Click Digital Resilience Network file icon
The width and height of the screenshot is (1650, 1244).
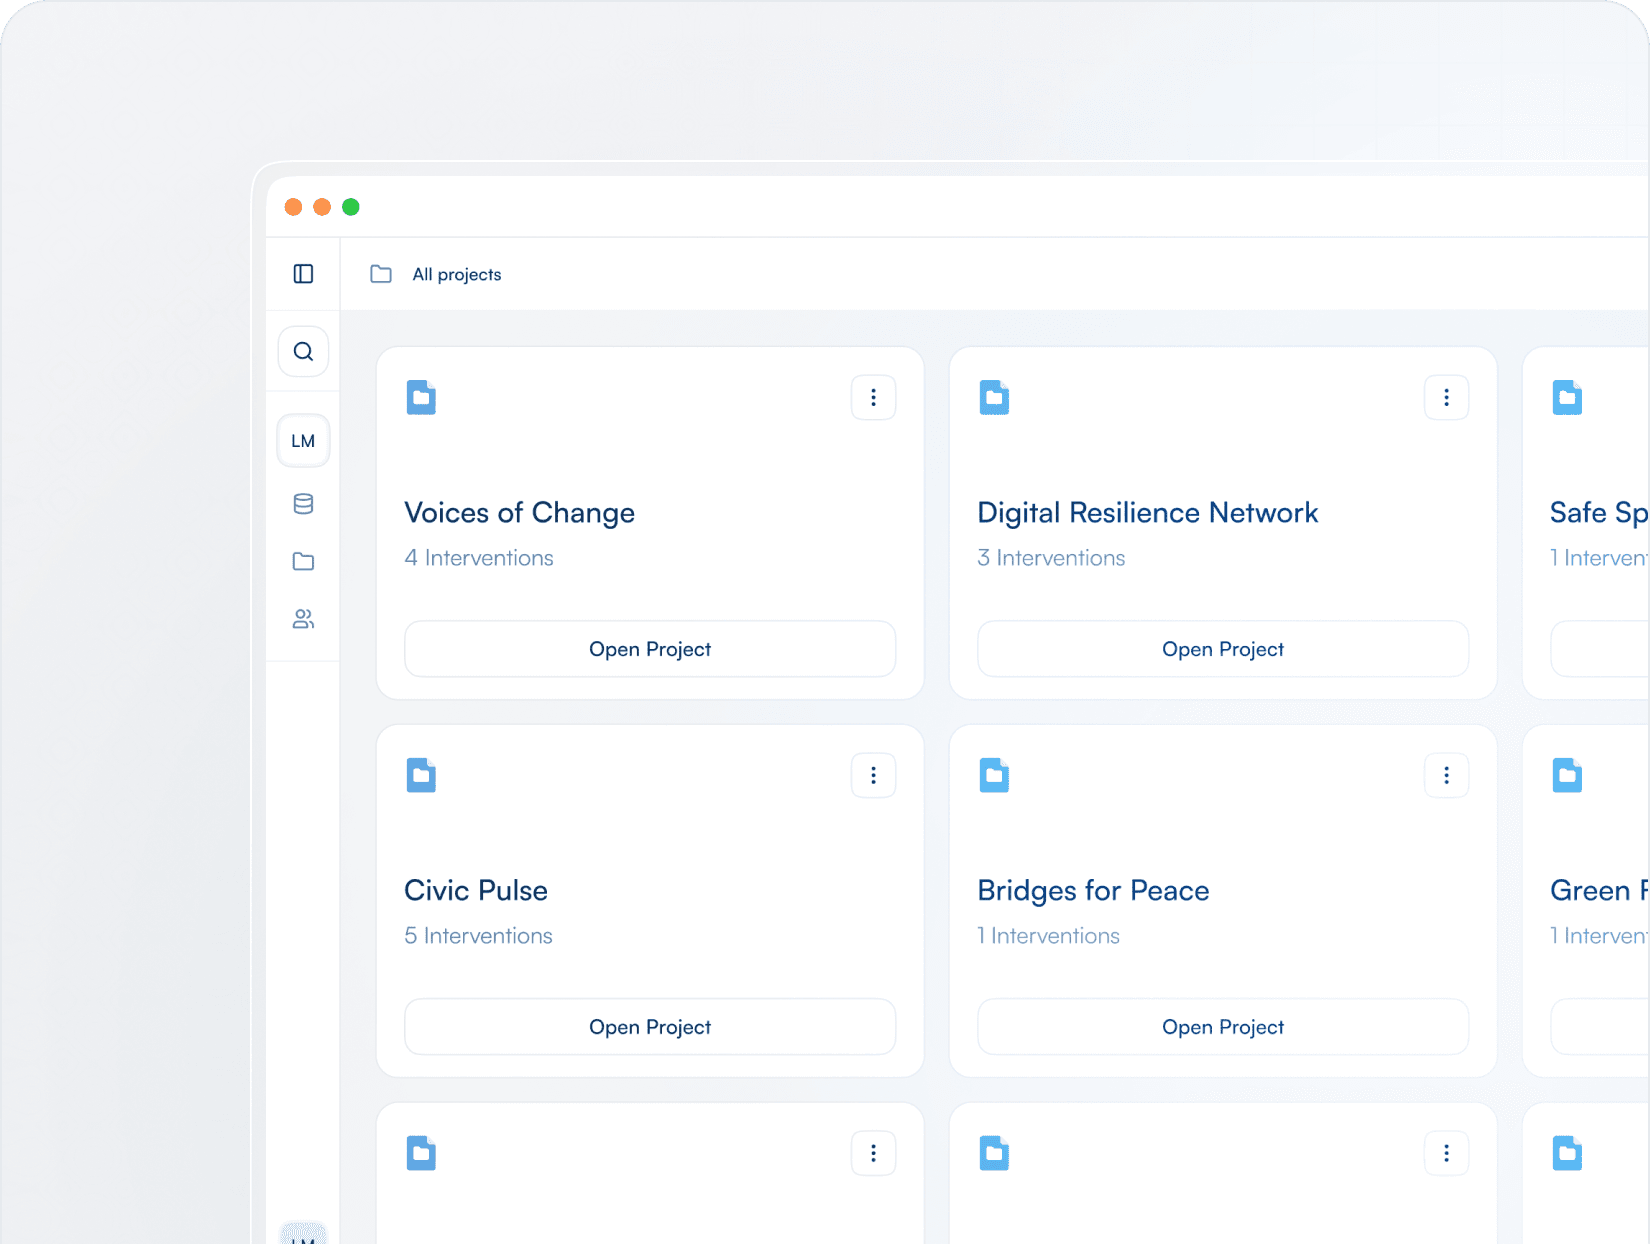(x=994, y=397)
